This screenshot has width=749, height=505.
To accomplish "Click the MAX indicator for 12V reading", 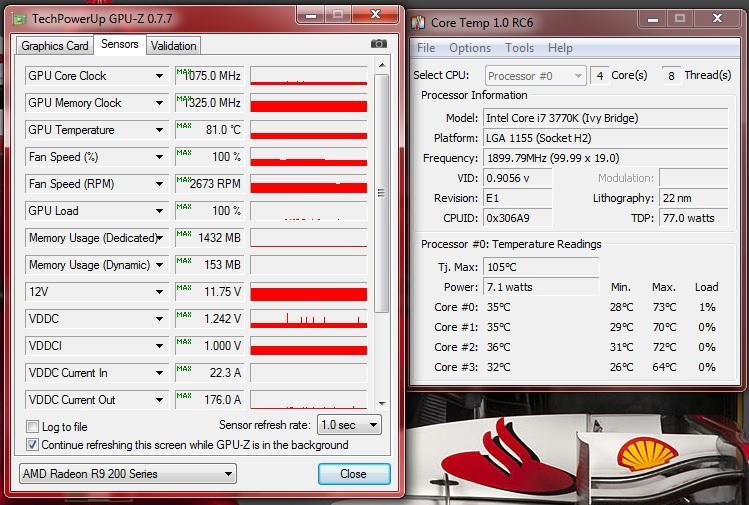I will pyautogui.click(x=183, y=288).
